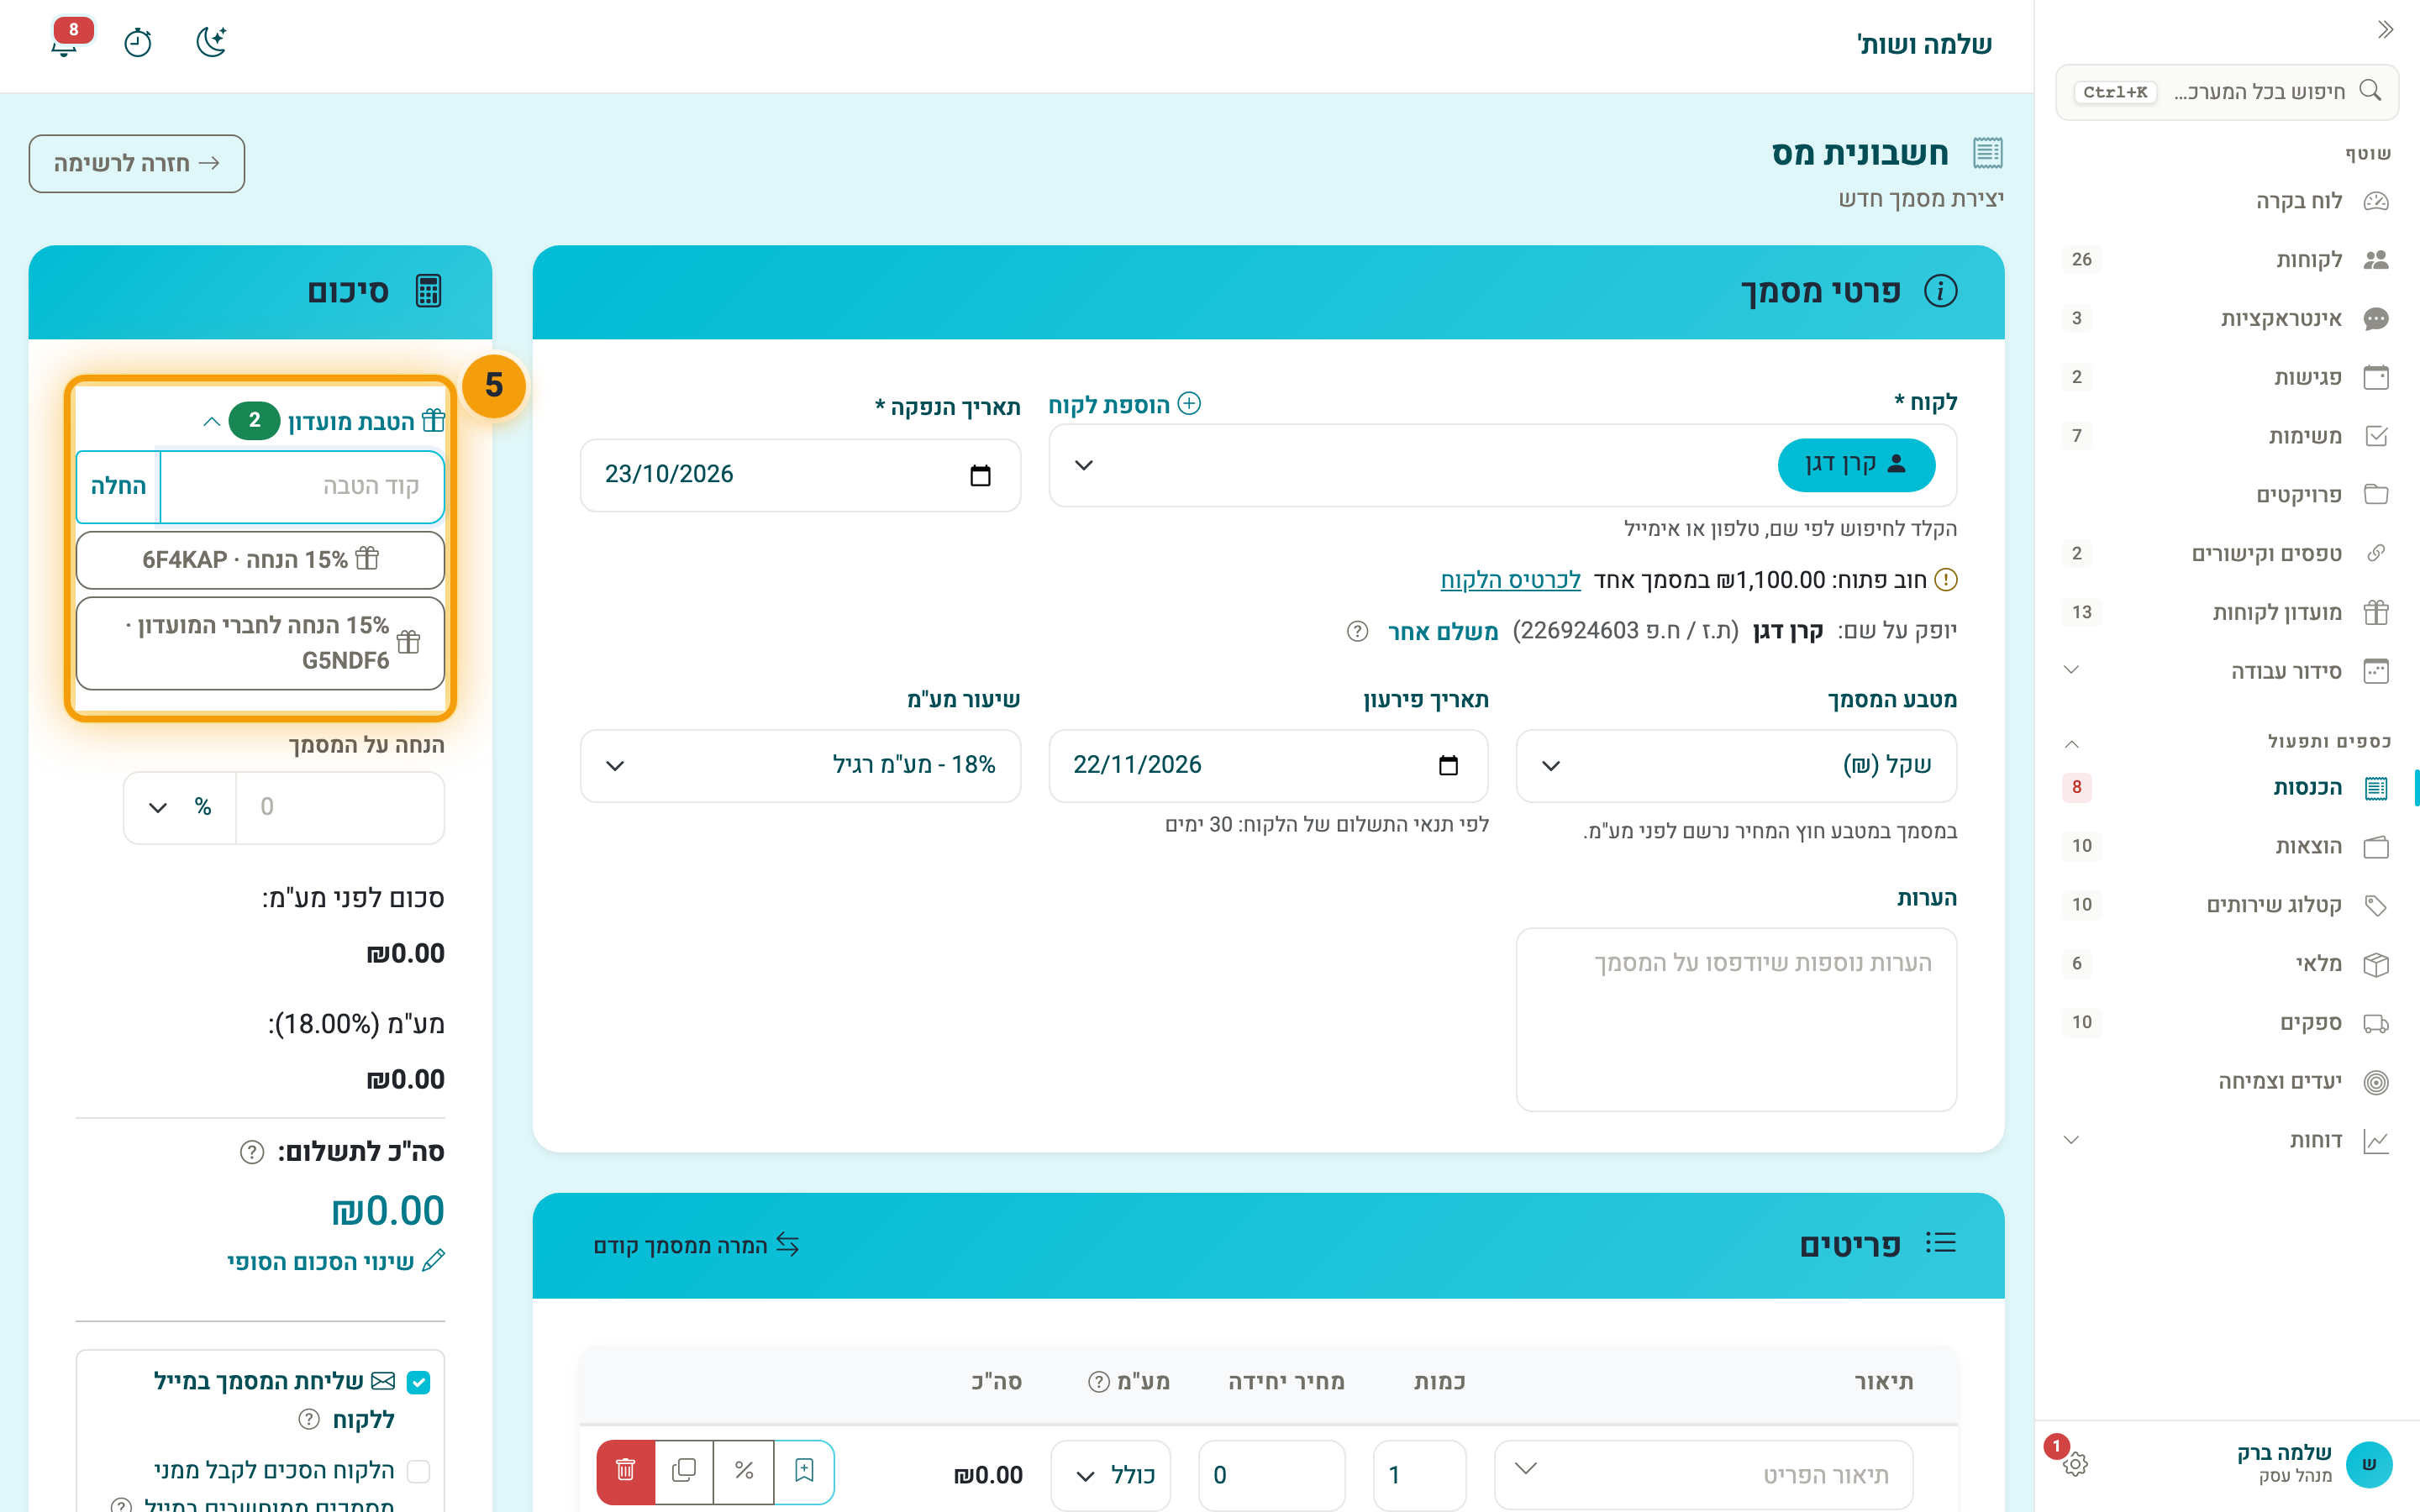
Task: Open כולל VAT dropdown in item row
Action: coord(1111,1475)
